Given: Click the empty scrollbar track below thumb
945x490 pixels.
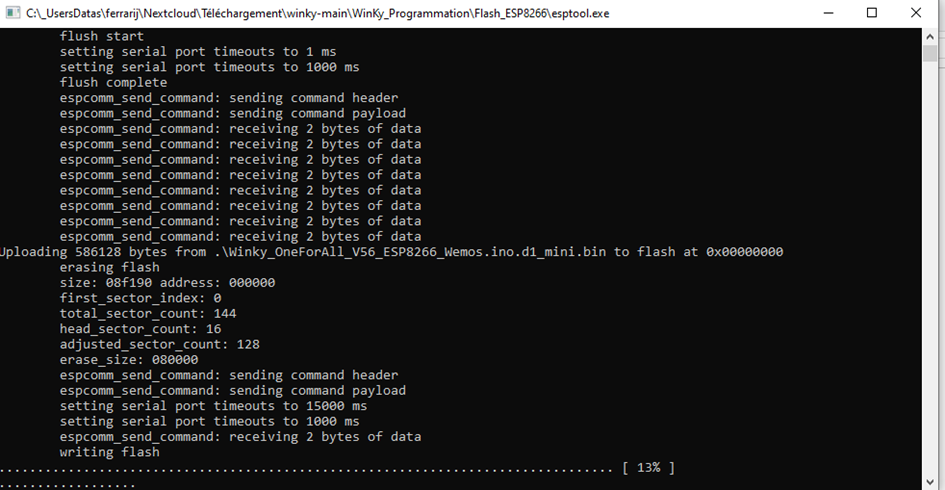Looking at the screenshot, I should pyautogui.click(x=929, y=268).
